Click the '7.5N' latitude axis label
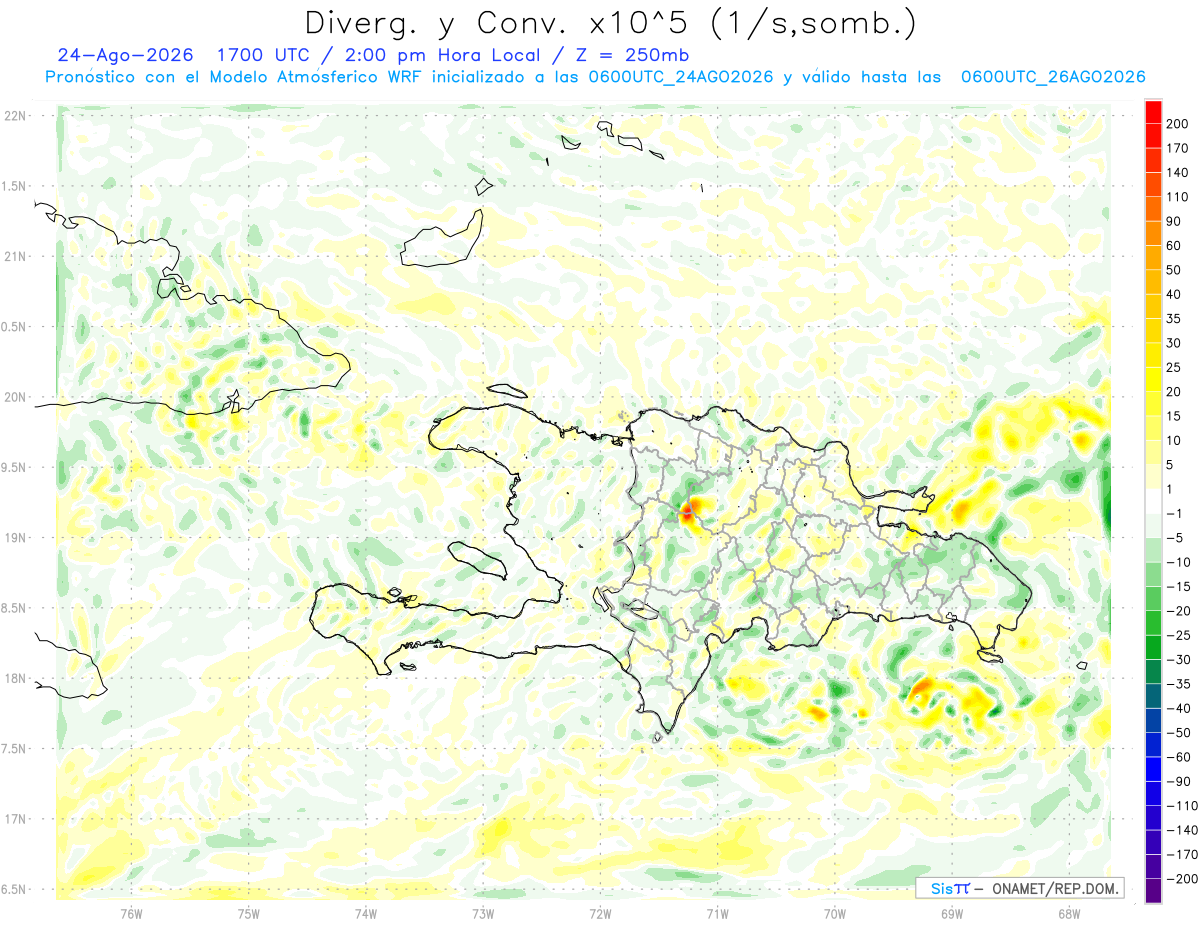 point(15,749)
